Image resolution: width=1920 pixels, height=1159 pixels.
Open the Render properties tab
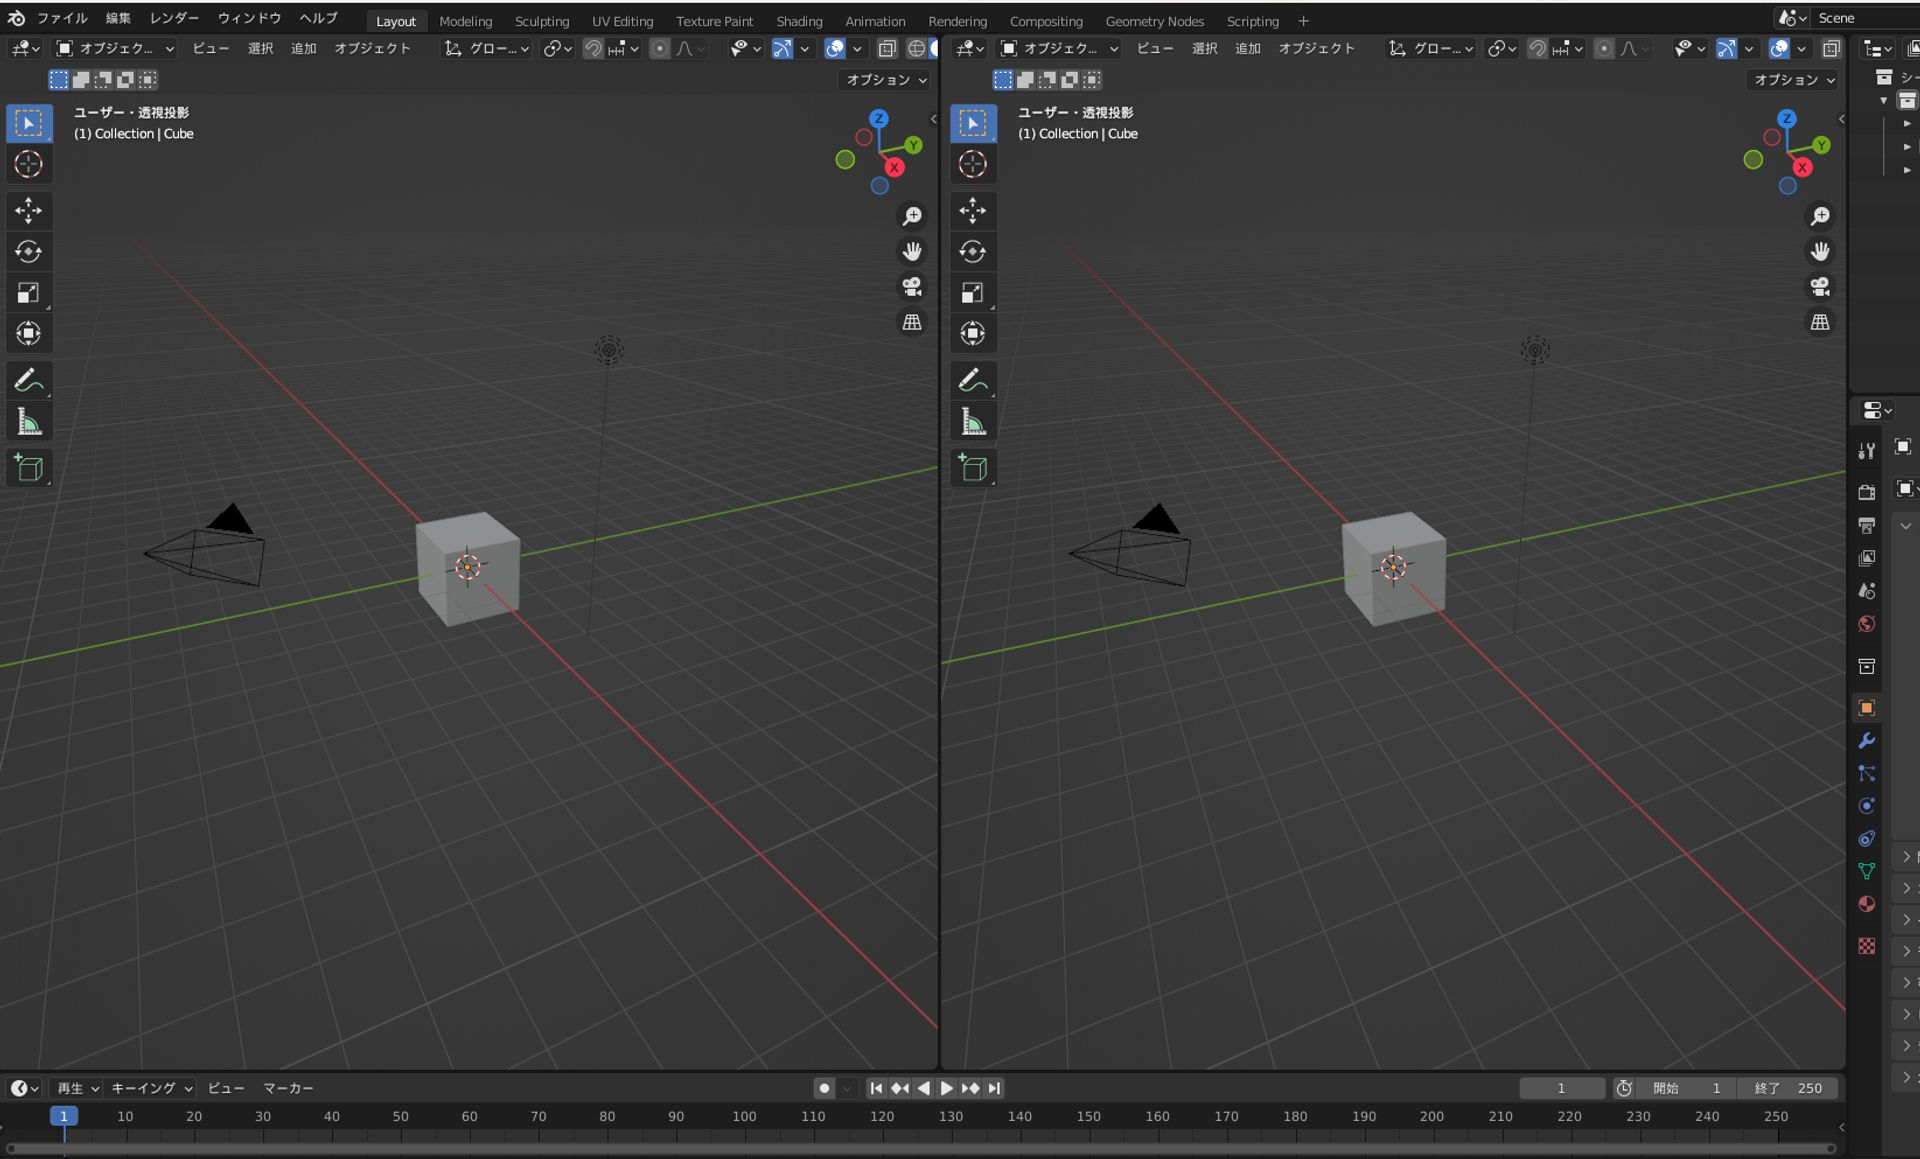pyautogui.click(x=1866, y=490)
